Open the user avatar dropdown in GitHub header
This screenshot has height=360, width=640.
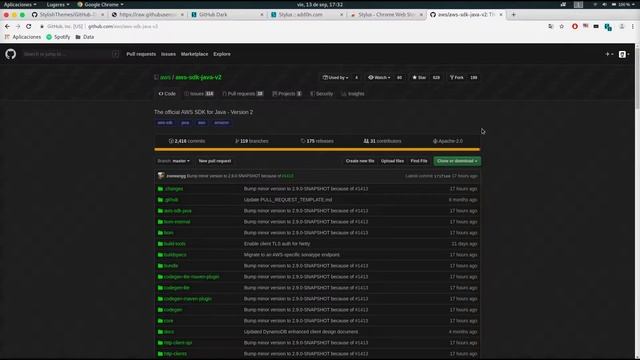click(624, 54)
